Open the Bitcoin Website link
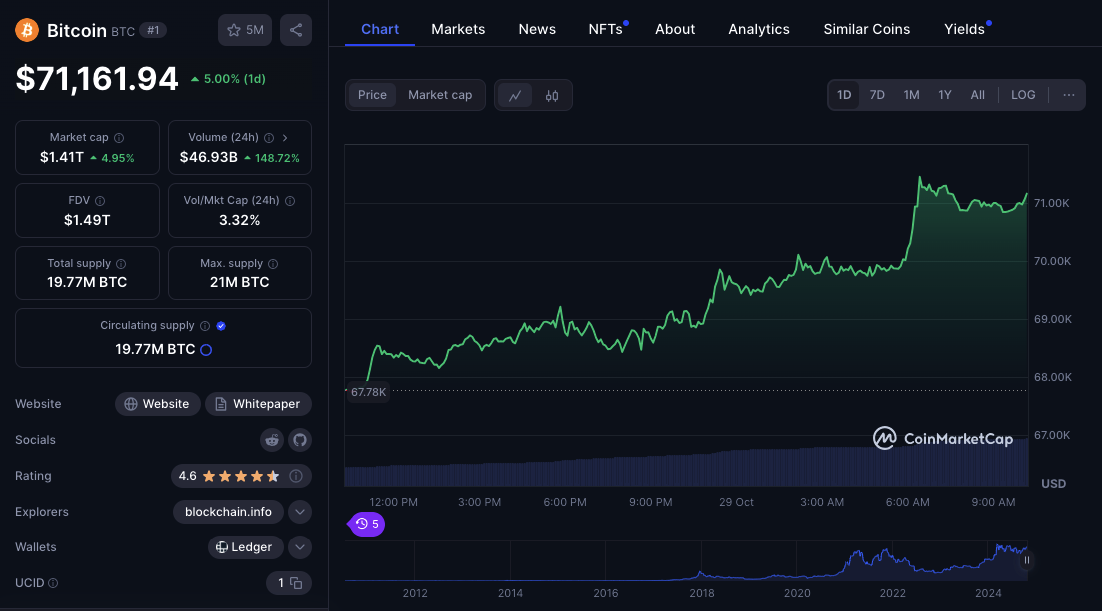This screenshot has height=611, width=1102. (x=157, y=404)
